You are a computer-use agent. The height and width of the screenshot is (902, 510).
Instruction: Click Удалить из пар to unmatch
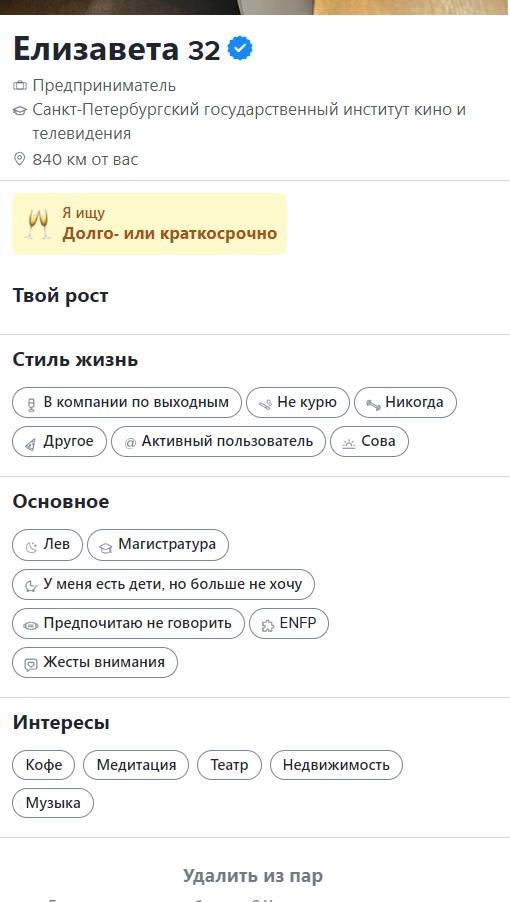253,876
